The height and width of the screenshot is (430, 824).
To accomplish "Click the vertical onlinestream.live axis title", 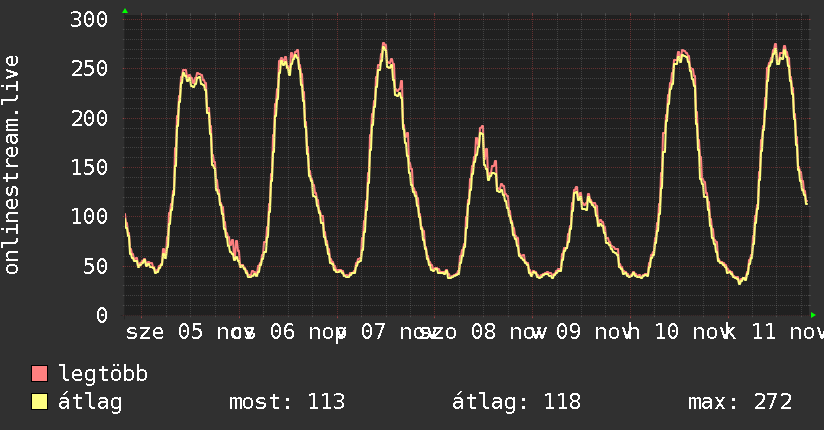I will click(13, 165).
